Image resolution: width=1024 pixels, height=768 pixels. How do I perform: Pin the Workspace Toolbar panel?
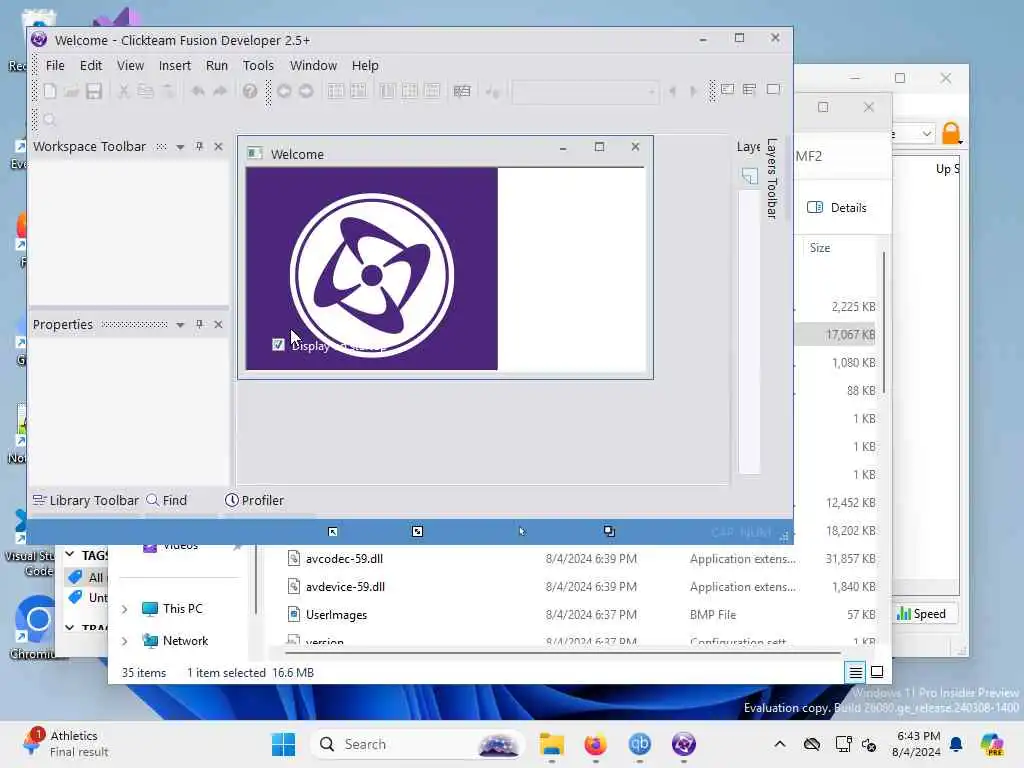pos(199,146)
